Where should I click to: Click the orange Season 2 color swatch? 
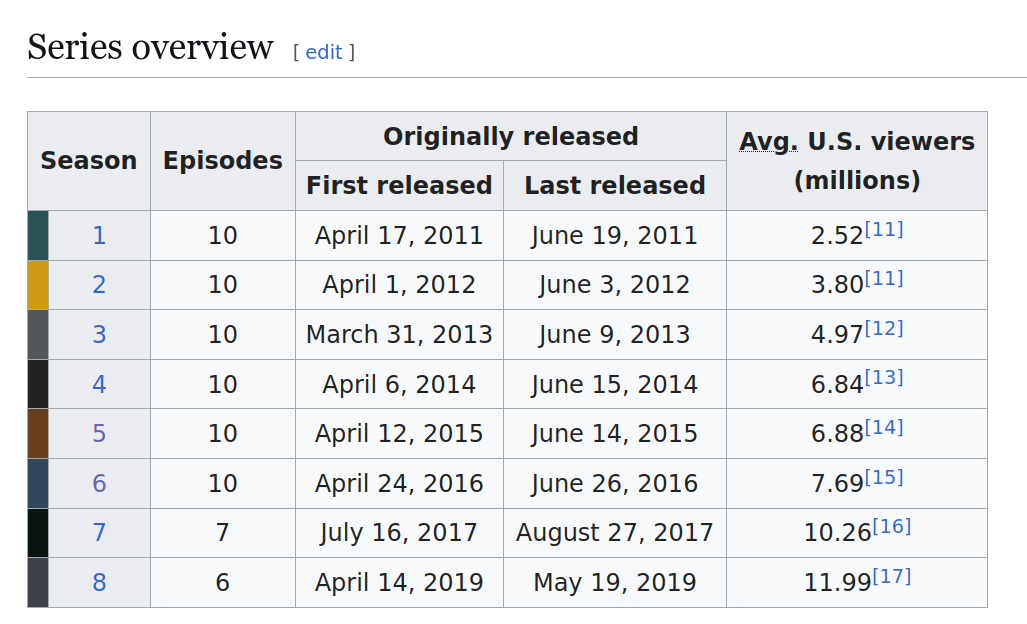38,285
